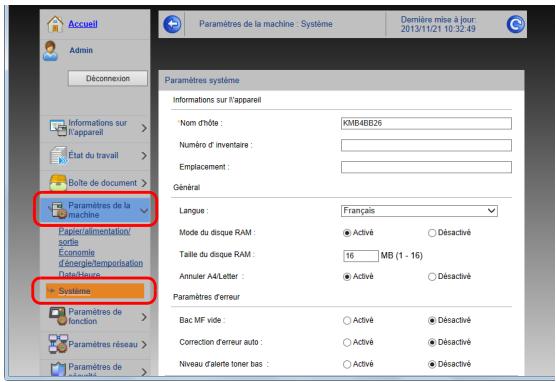
Task: Expand the Paramètres de sécurité chevron
Action: pos(144,372)
